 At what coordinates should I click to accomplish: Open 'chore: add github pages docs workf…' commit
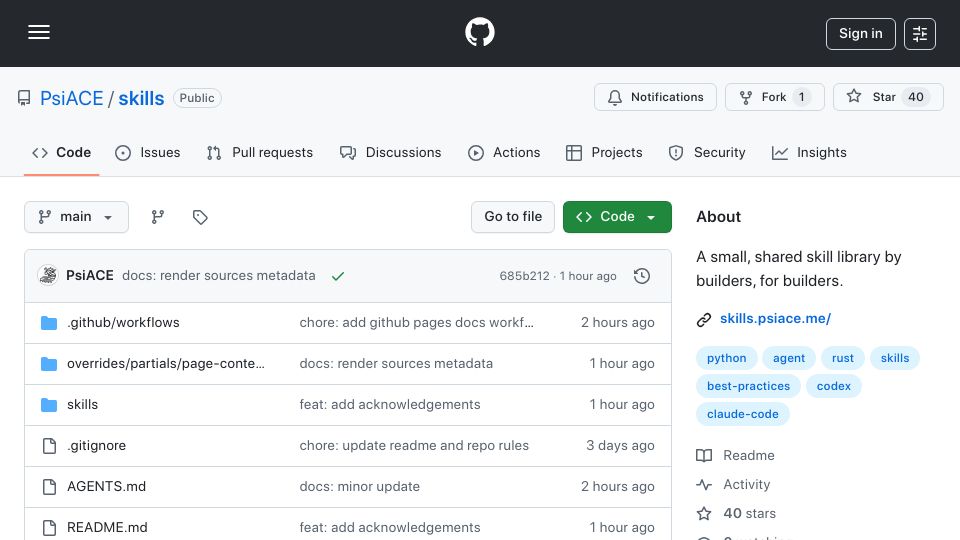[x=416, y=323]
